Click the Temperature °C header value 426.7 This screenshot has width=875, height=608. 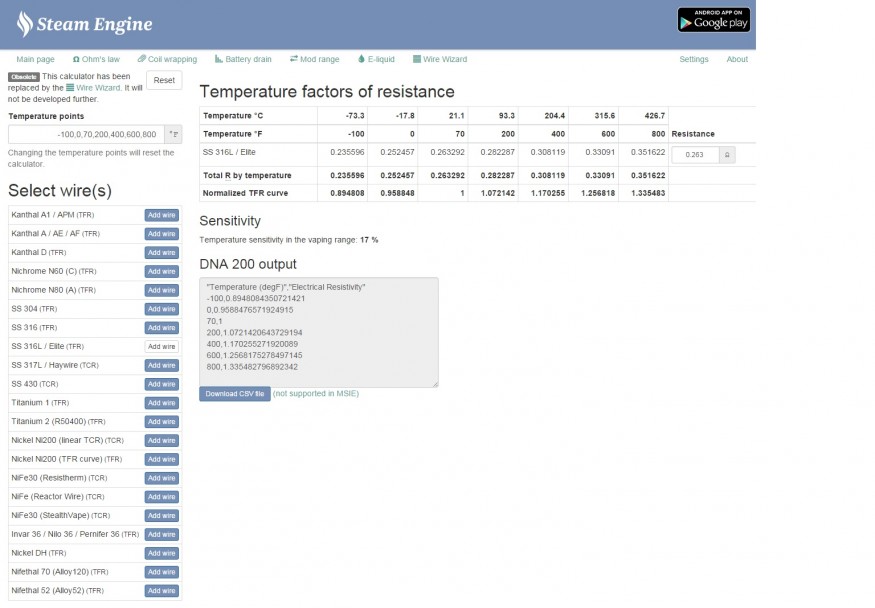point(655,115)
